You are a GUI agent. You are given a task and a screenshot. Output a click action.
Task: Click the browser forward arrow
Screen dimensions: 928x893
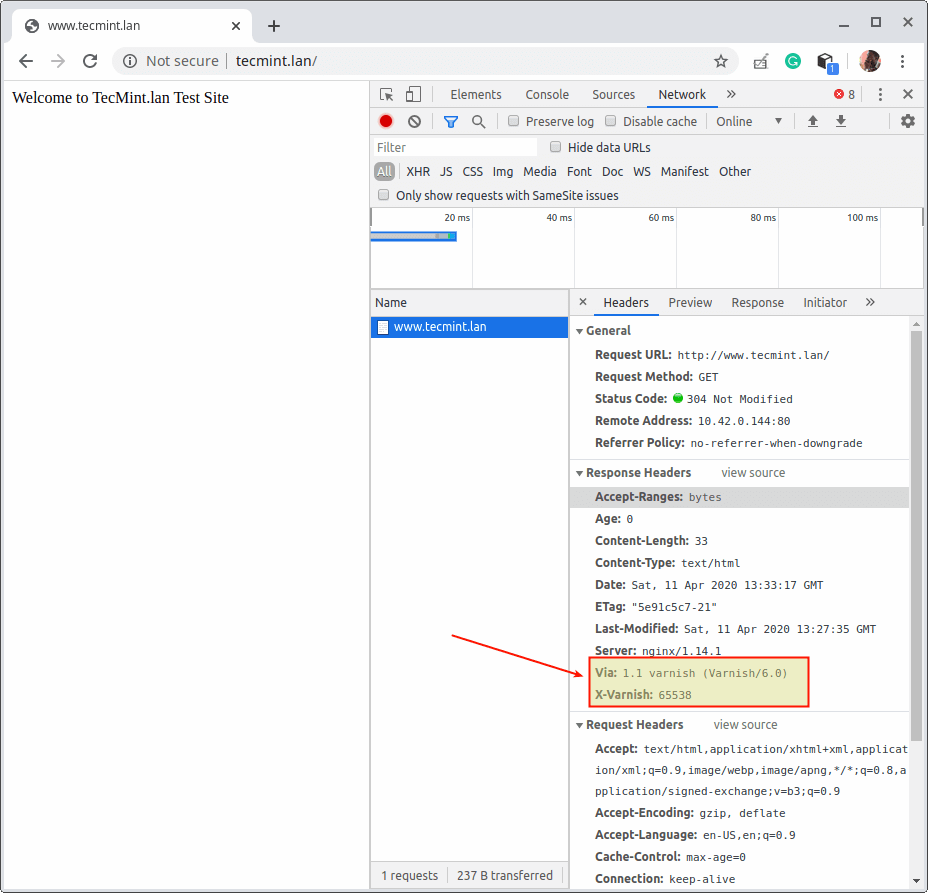(58, 61)
